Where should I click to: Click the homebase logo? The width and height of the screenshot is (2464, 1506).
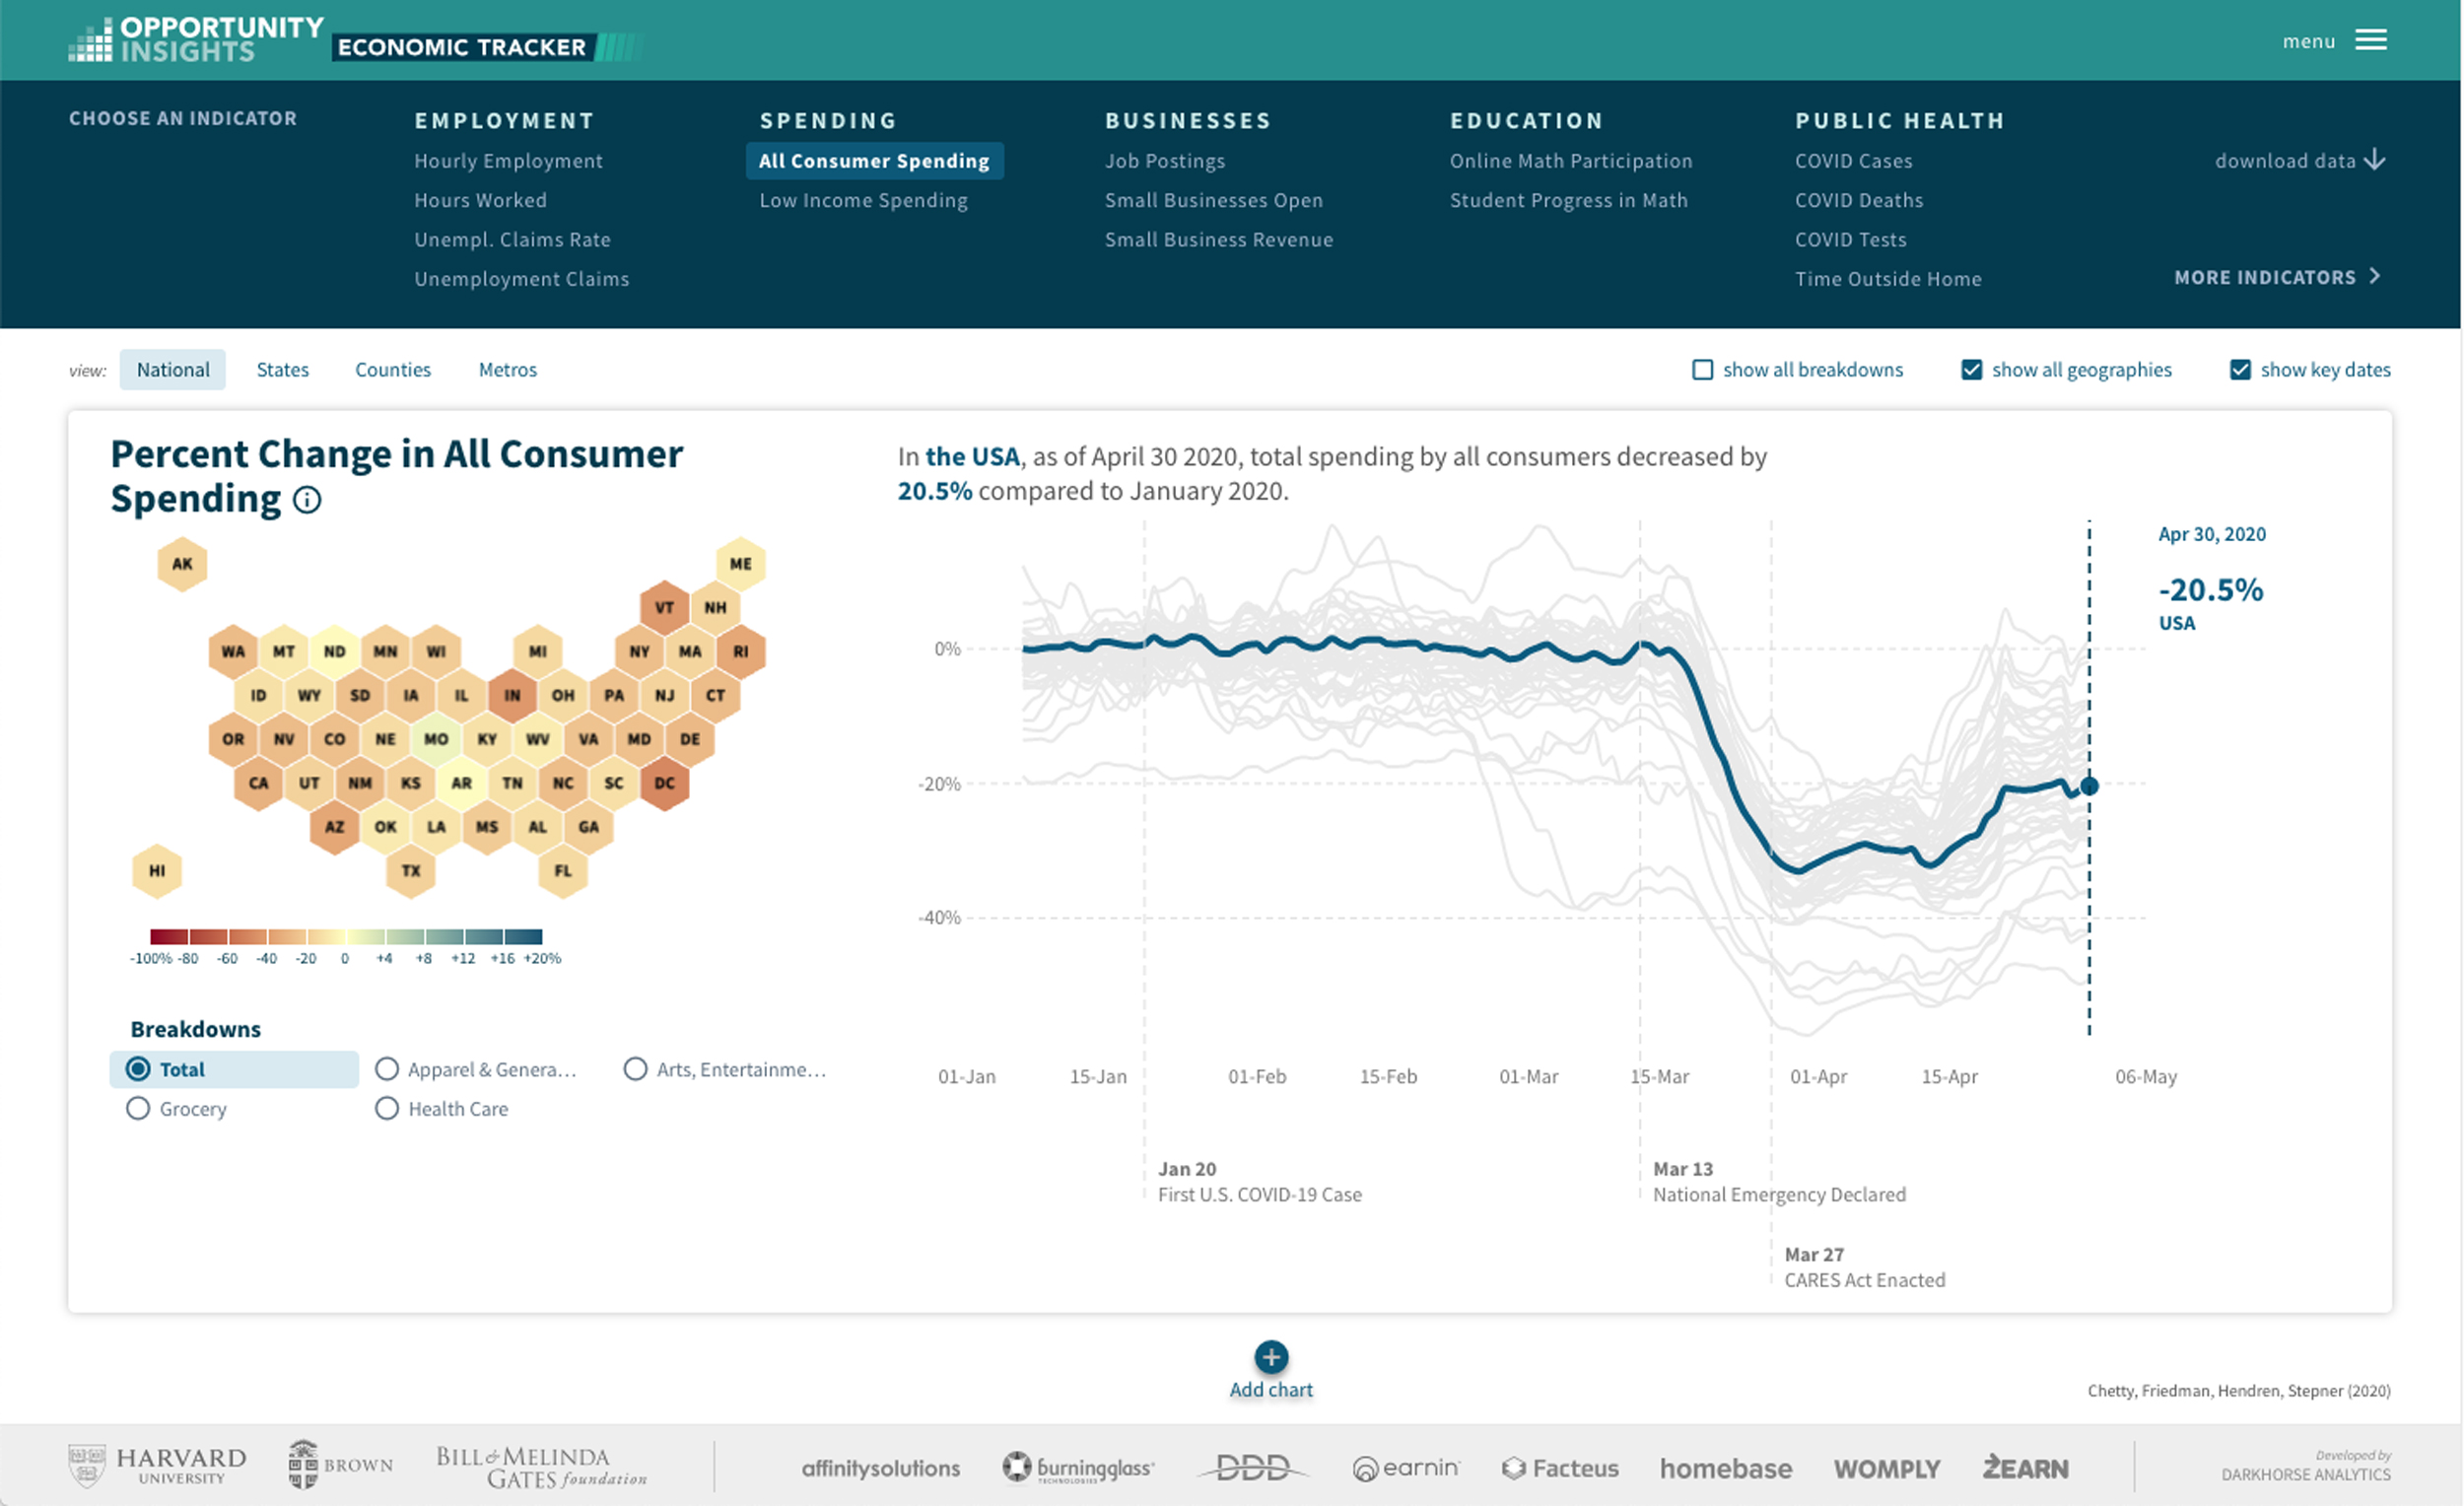[x=1726, y=1468]
